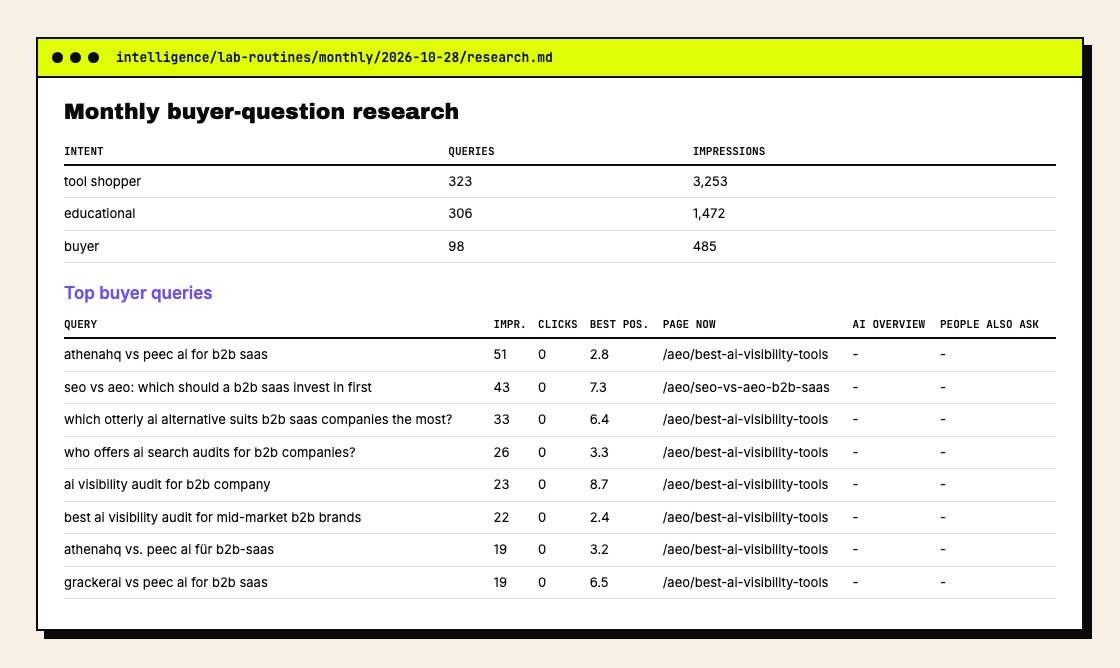Screen dimensions: 1120x668
Task: Click the first window dot in title bar
Action: 58,57
